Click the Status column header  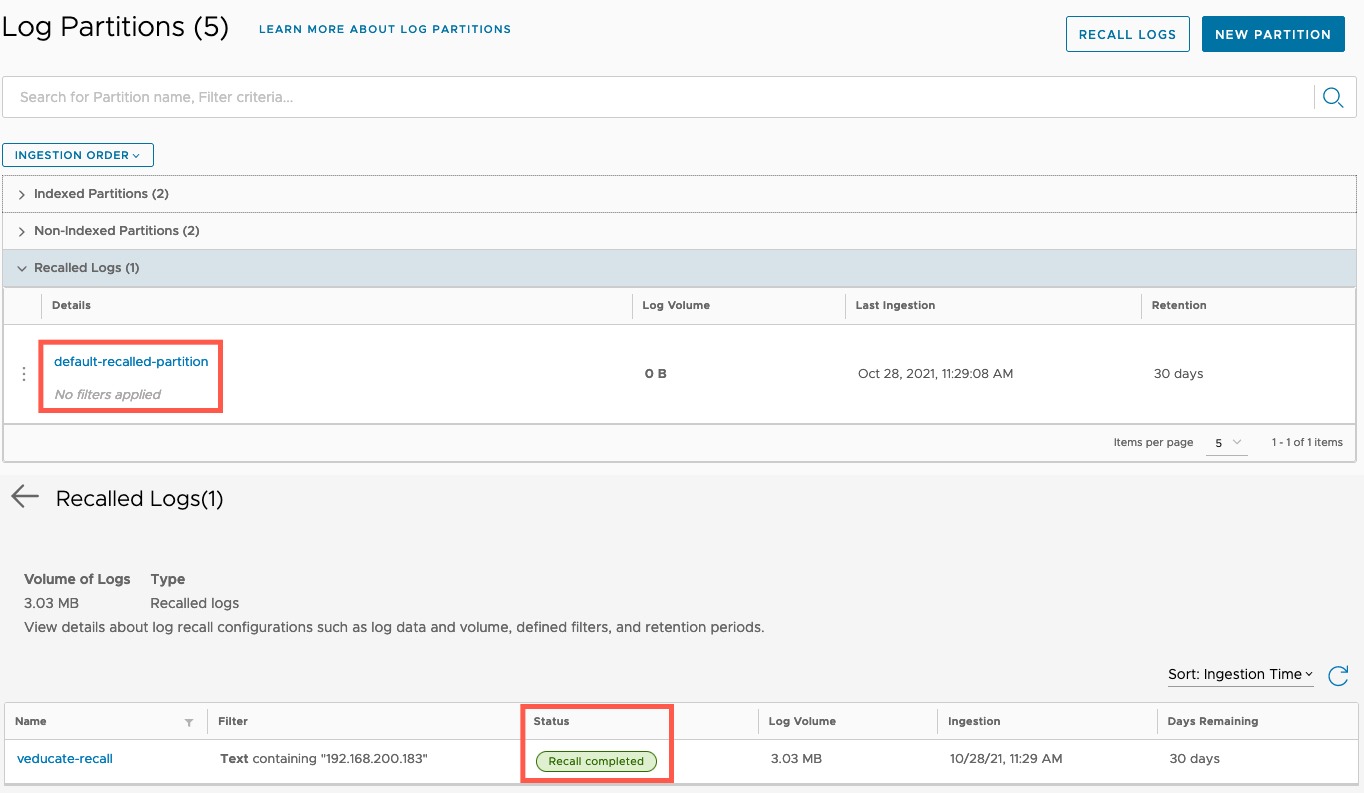click(551, 721)
